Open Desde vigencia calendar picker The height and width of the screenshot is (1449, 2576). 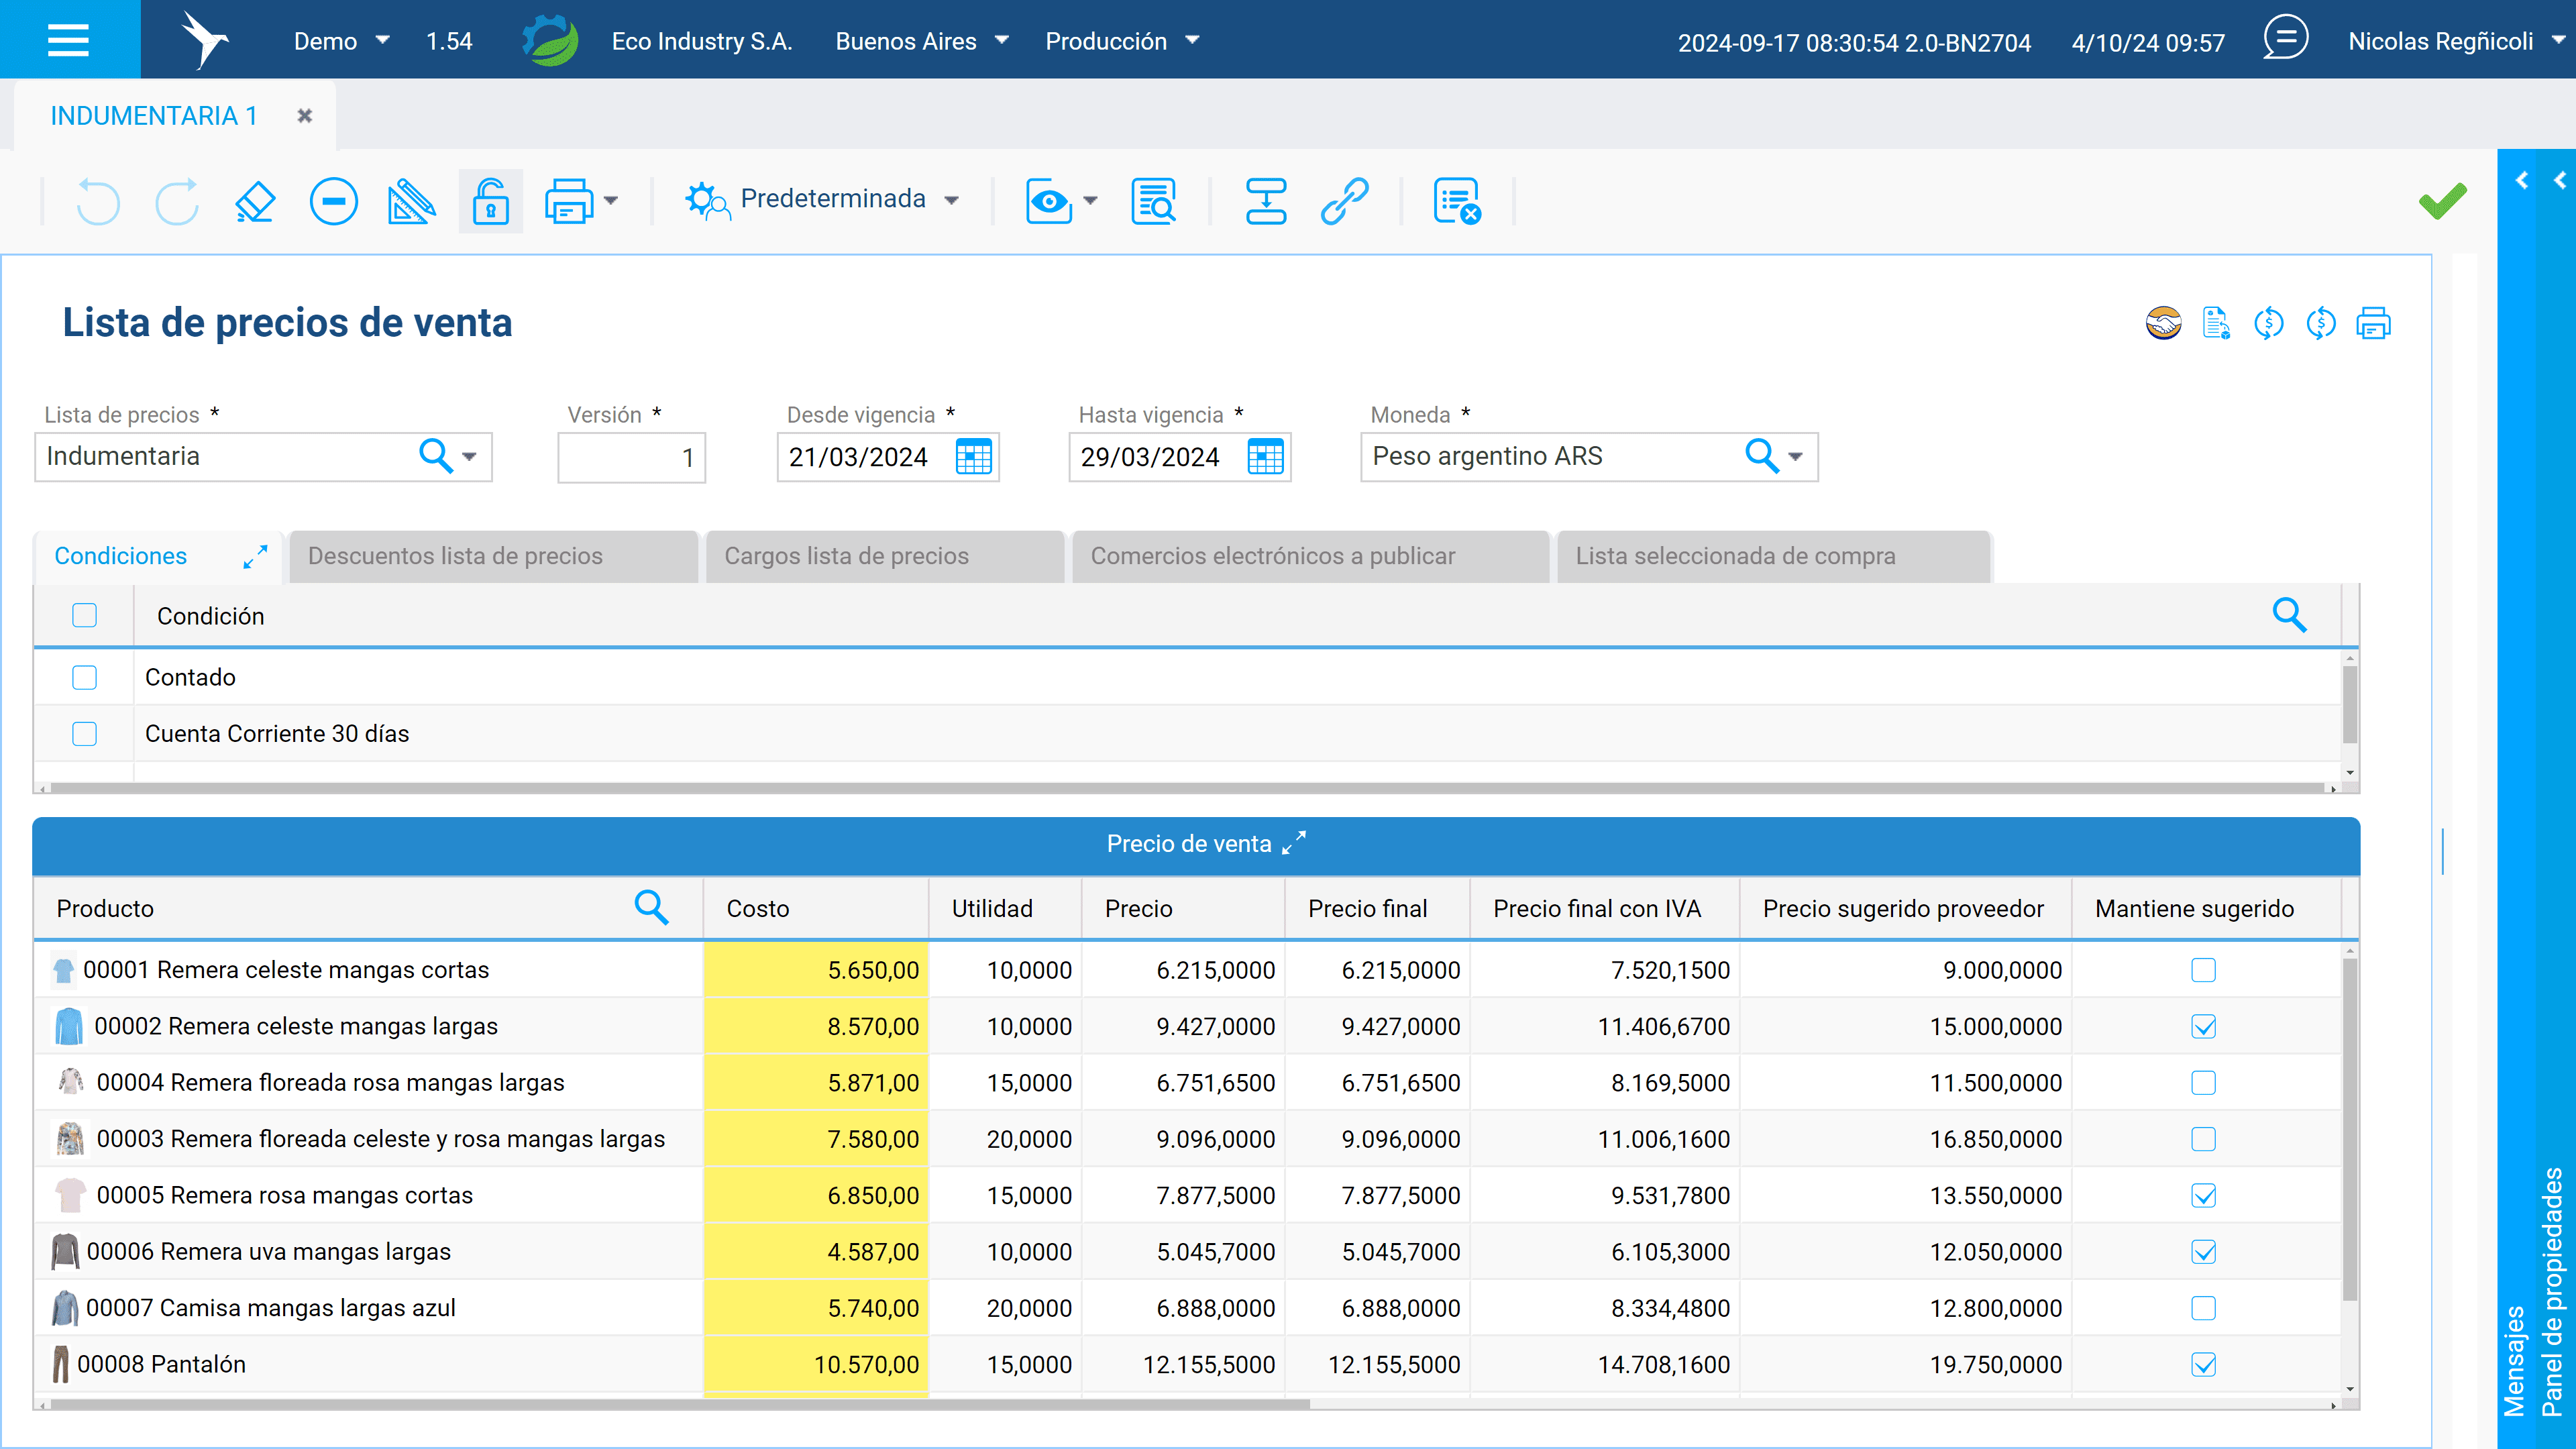click(973, 457)
